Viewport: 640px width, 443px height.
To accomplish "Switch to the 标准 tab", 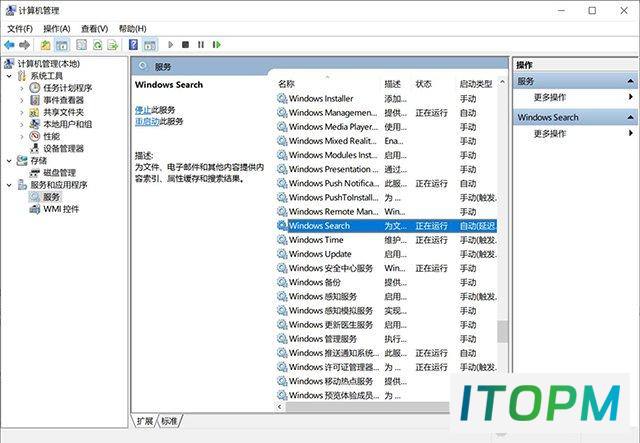I will 169,421.
